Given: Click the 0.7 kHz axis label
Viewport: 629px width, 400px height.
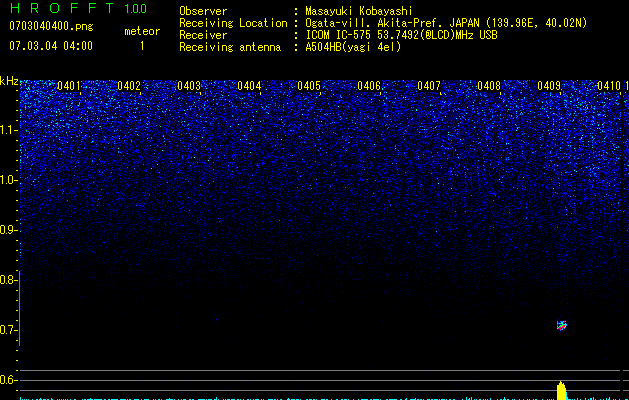Looking at the screenshot, I should click(8, 330).
